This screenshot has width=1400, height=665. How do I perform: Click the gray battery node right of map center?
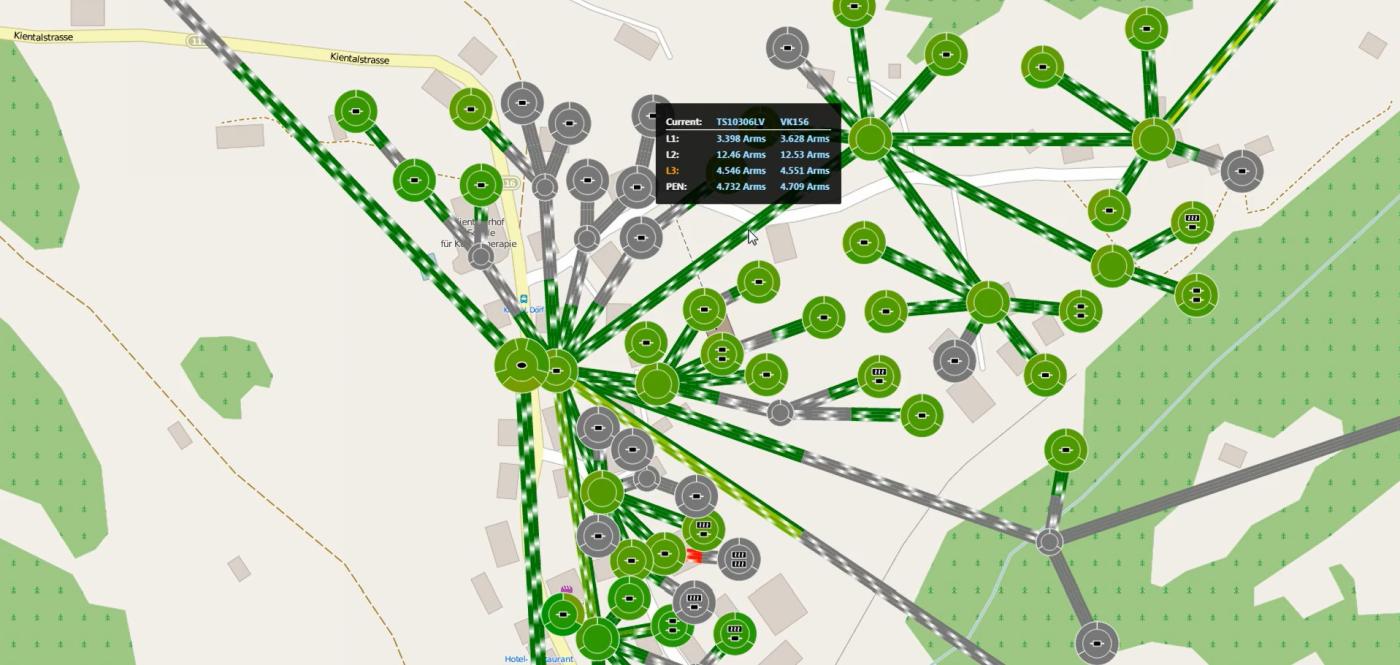[694, 599]
